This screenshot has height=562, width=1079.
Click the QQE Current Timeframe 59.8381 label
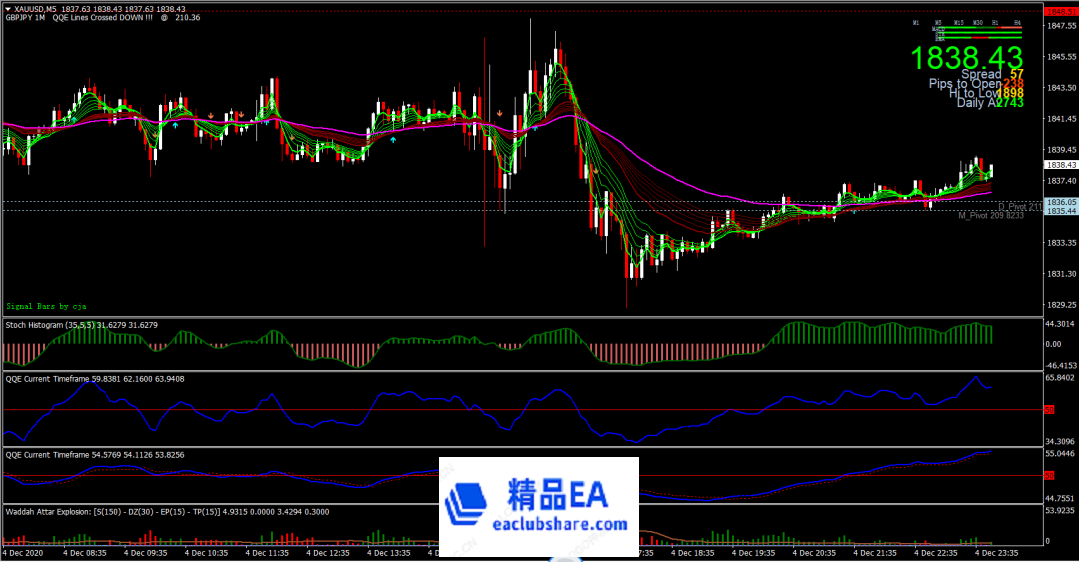(x=94, y=378)
